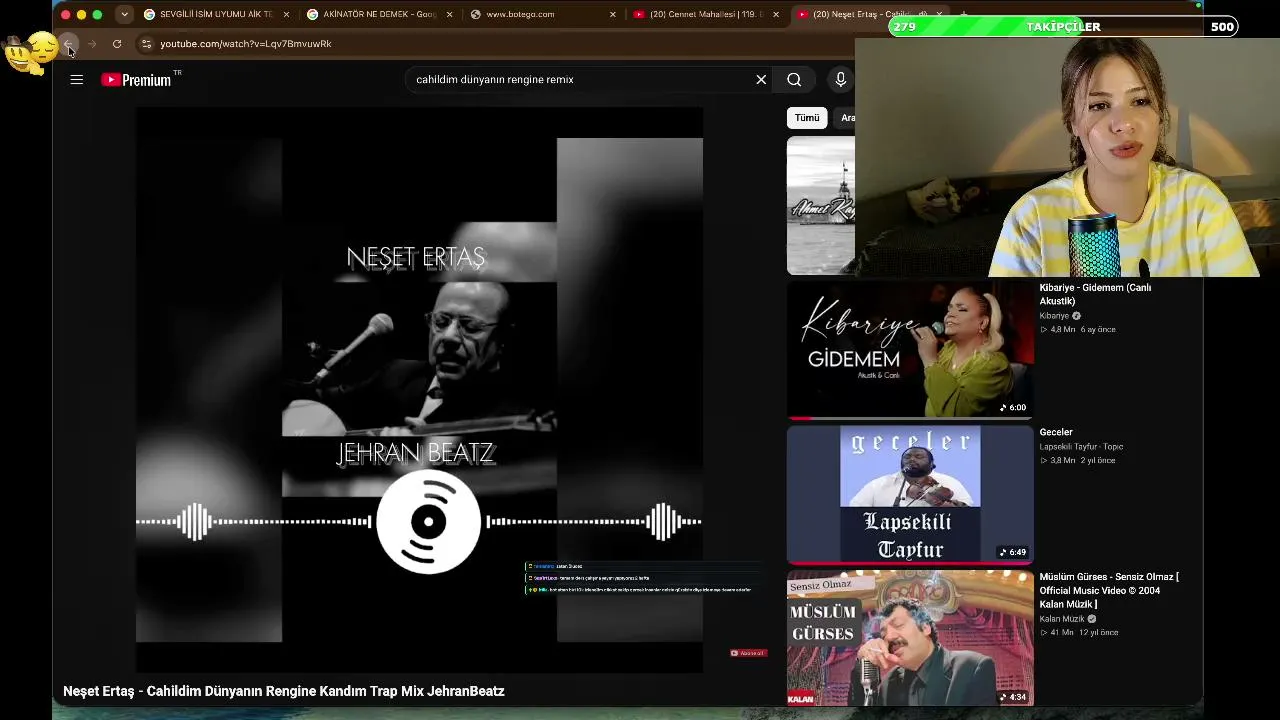This screenshot has height=720, width=1280.
Task: Expand the browser tab search dropdown
Action: (x=124, y=15)
